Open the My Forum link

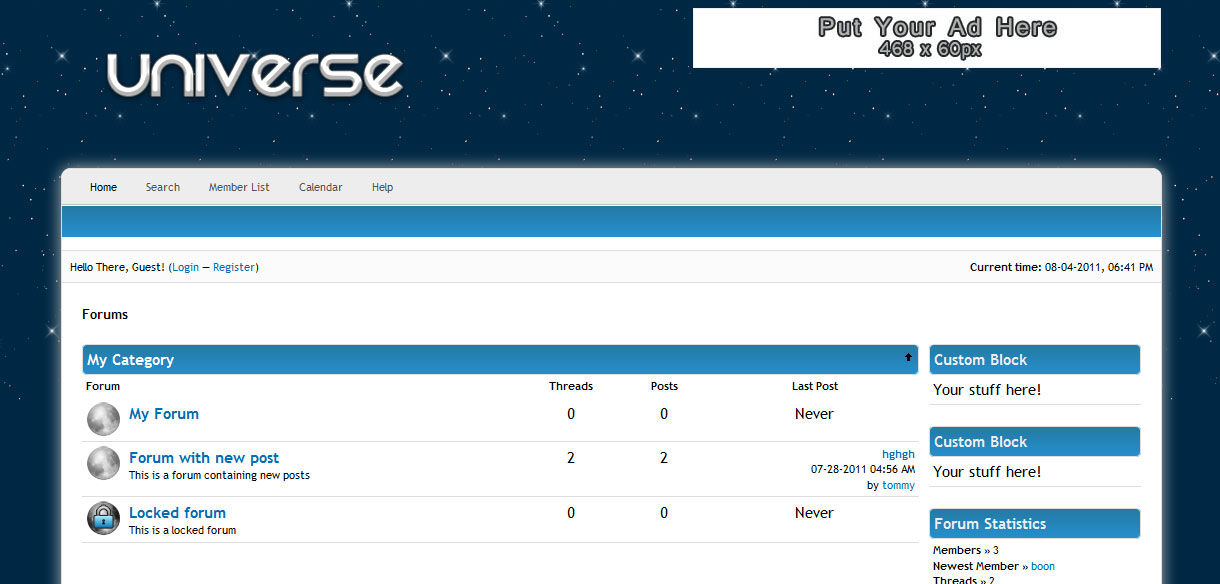(164, 414)
